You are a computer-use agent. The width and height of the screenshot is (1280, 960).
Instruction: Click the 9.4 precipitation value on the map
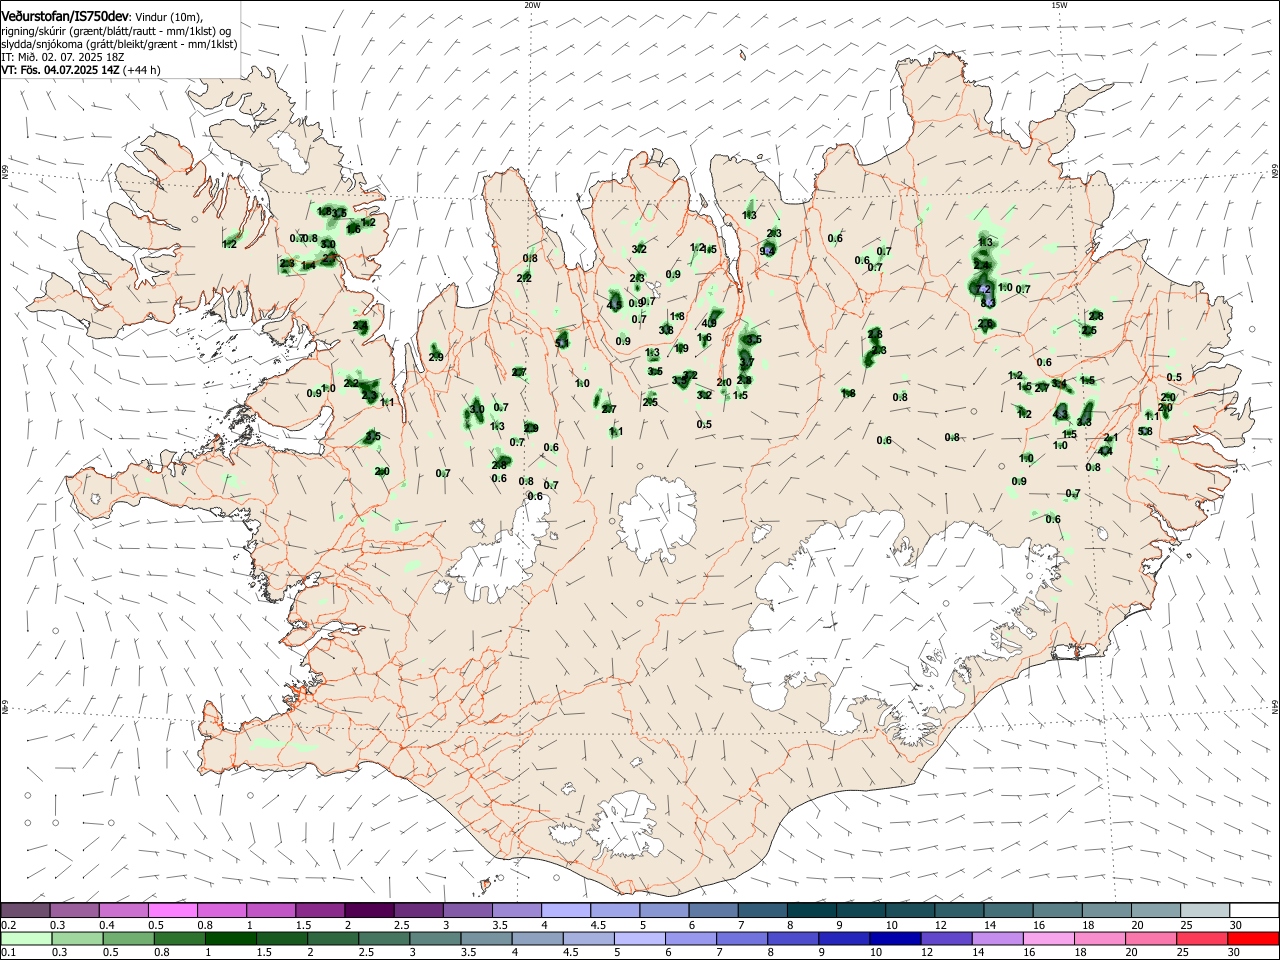tap(767, 251)
